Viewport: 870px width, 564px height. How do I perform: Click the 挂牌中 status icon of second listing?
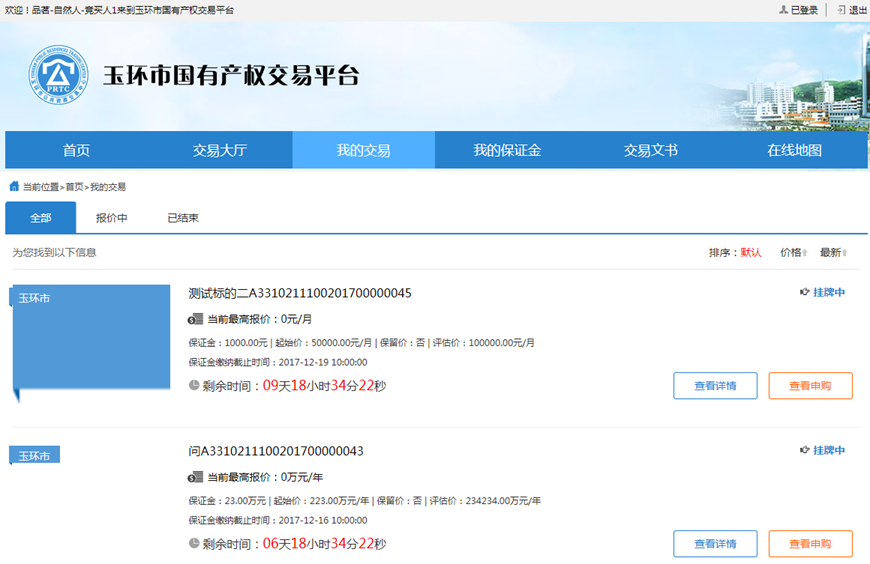pyautogui.click(x=805, y=451)
